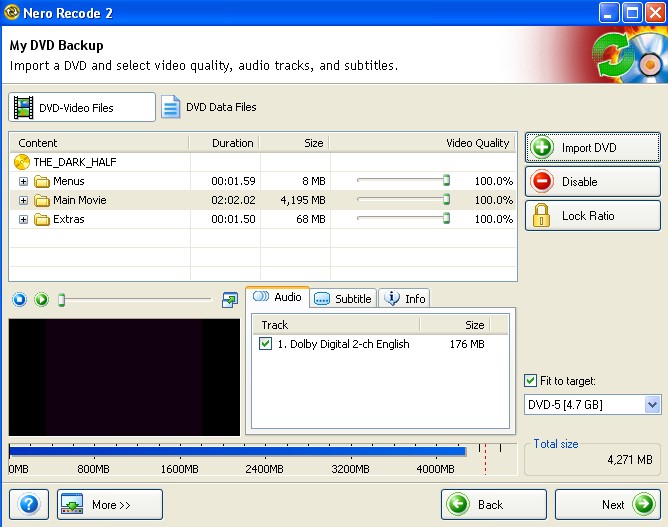Stop preview playback with blue stop button
Image resolution: width=668 pixels, height=527 pixels.
coord(19,299)
